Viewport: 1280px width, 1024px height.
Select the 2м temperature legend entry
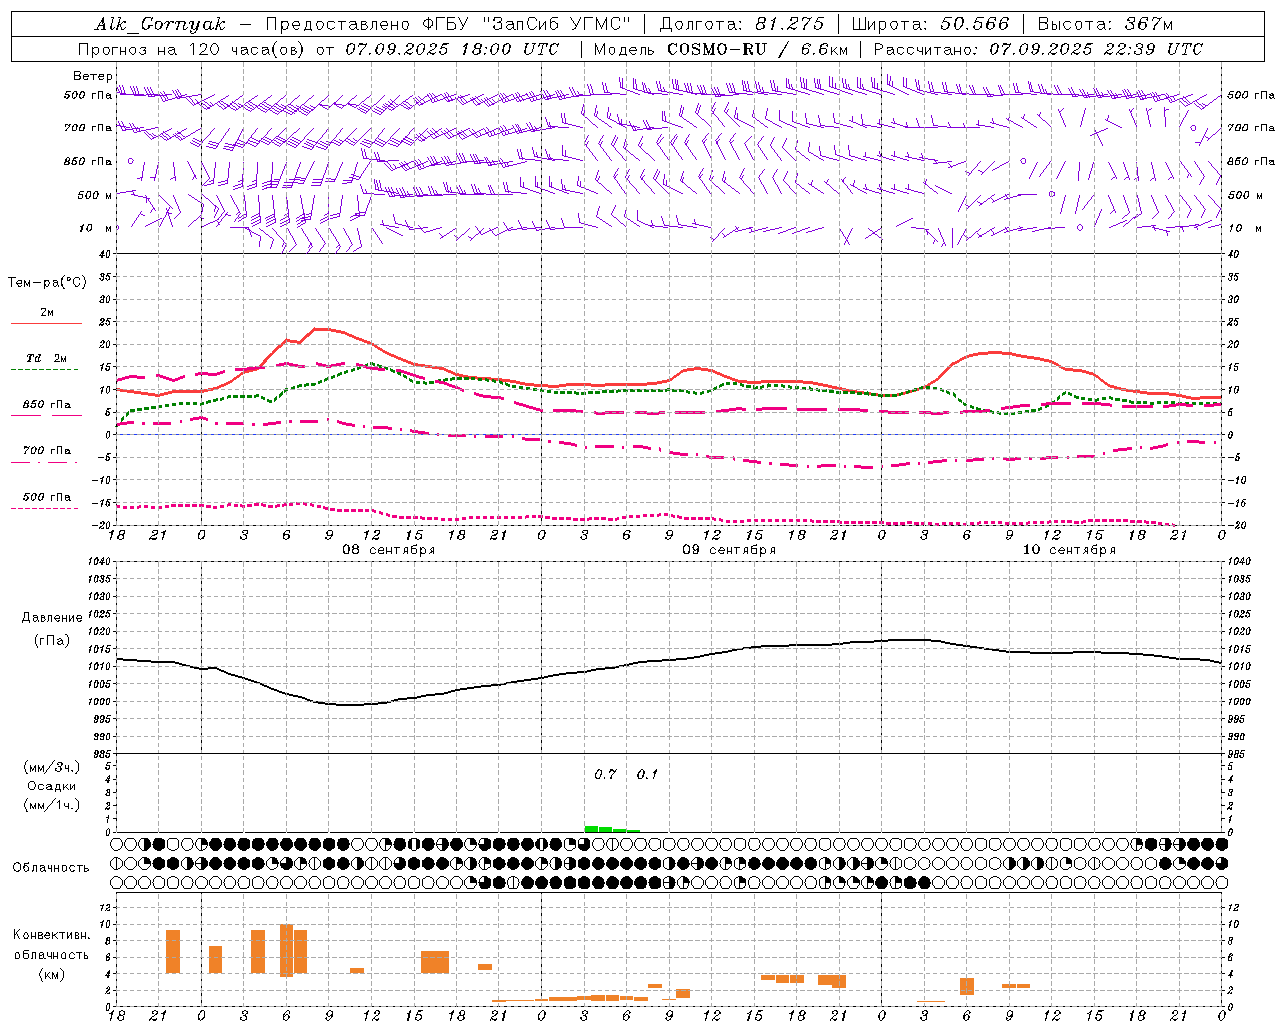(47, 313)
